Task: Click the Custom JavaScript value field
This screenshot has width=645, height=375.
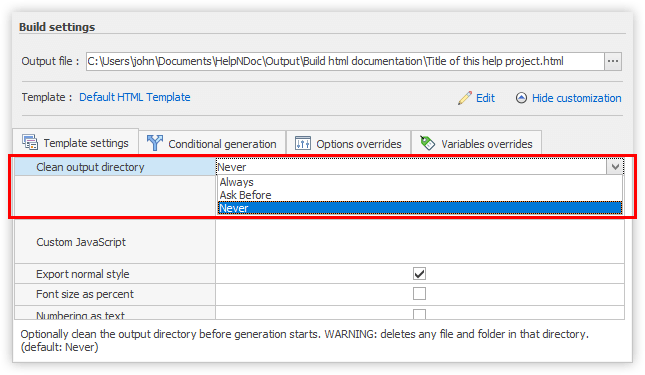Action: point(420,242)
